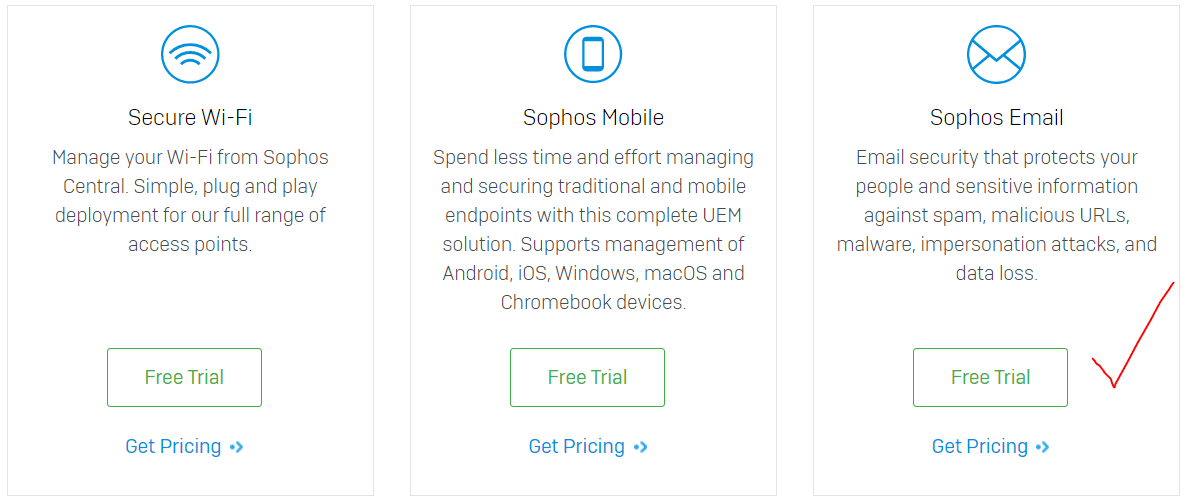Click the Secure Wi-Fi signal icon
Viewport: 1190px width, 504px height.
pos(190,54)
